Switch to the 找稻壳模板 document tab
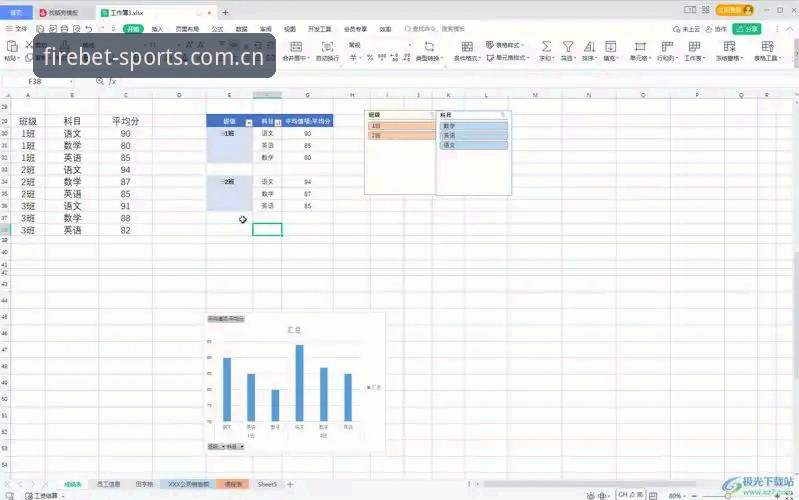The height and width of the screenshot is (500, 799). (x=62, y=13)
